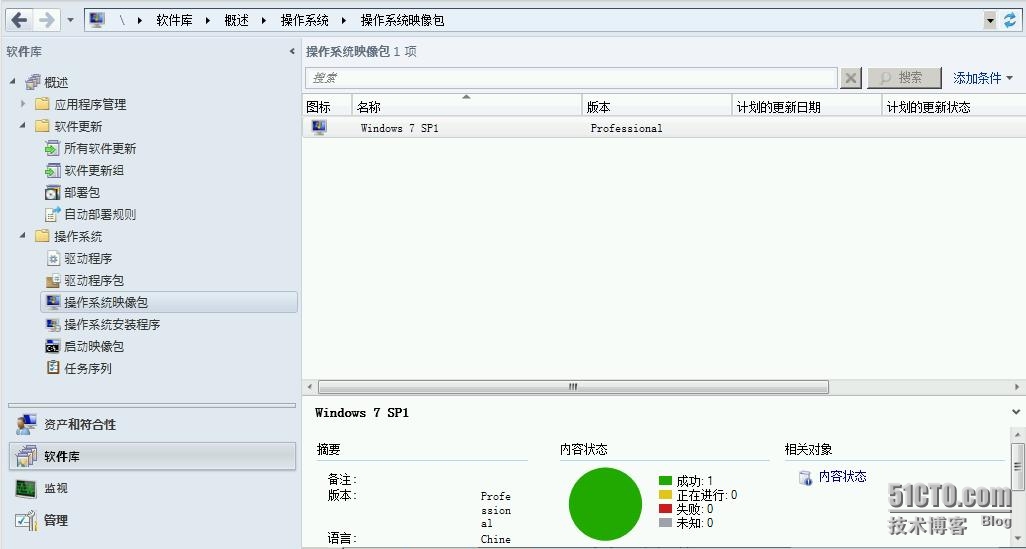The height and width of the screenshot is (549, 1026).
Task: Open the 内容状态 related object link
Action: [x=842, y=476]
